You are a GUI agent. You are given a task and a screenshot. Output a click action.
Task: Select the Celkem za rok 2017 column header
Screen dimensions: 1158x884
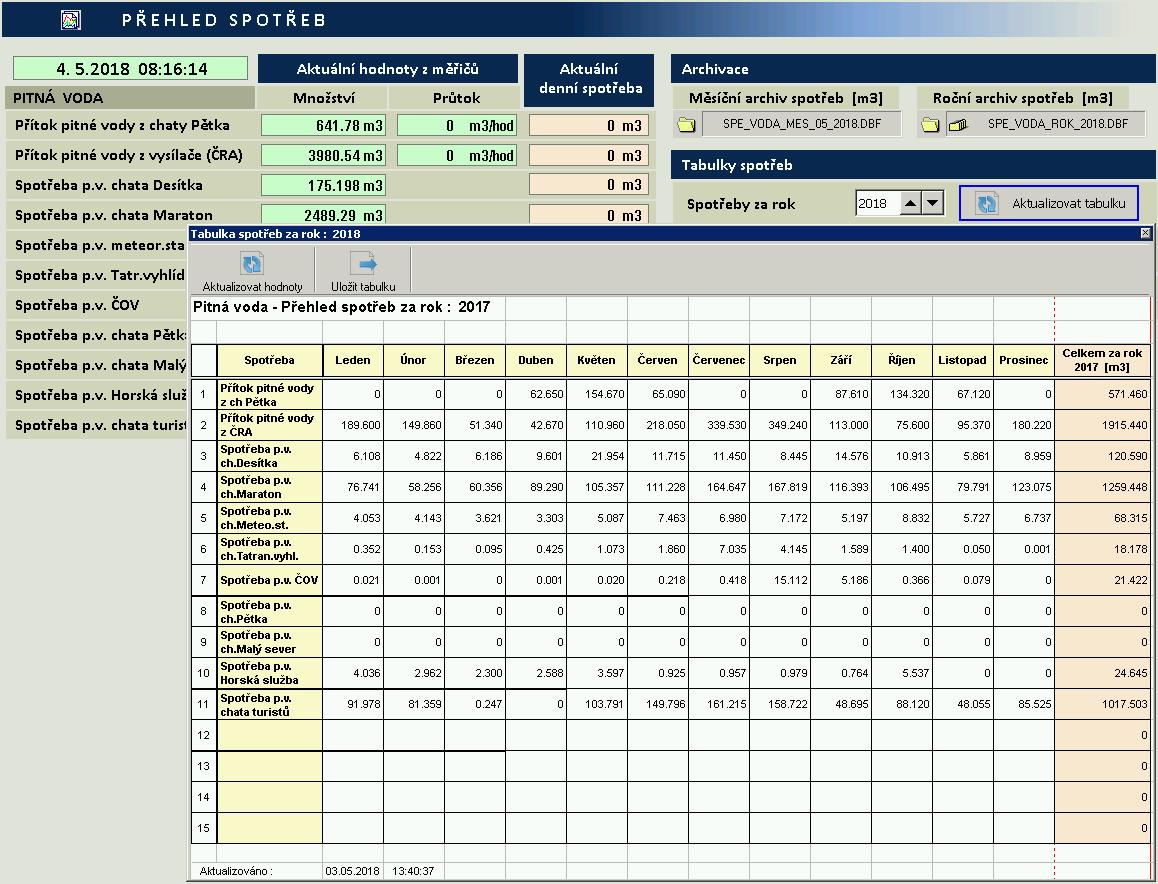pyautogui.click(x=1102, y=360)
